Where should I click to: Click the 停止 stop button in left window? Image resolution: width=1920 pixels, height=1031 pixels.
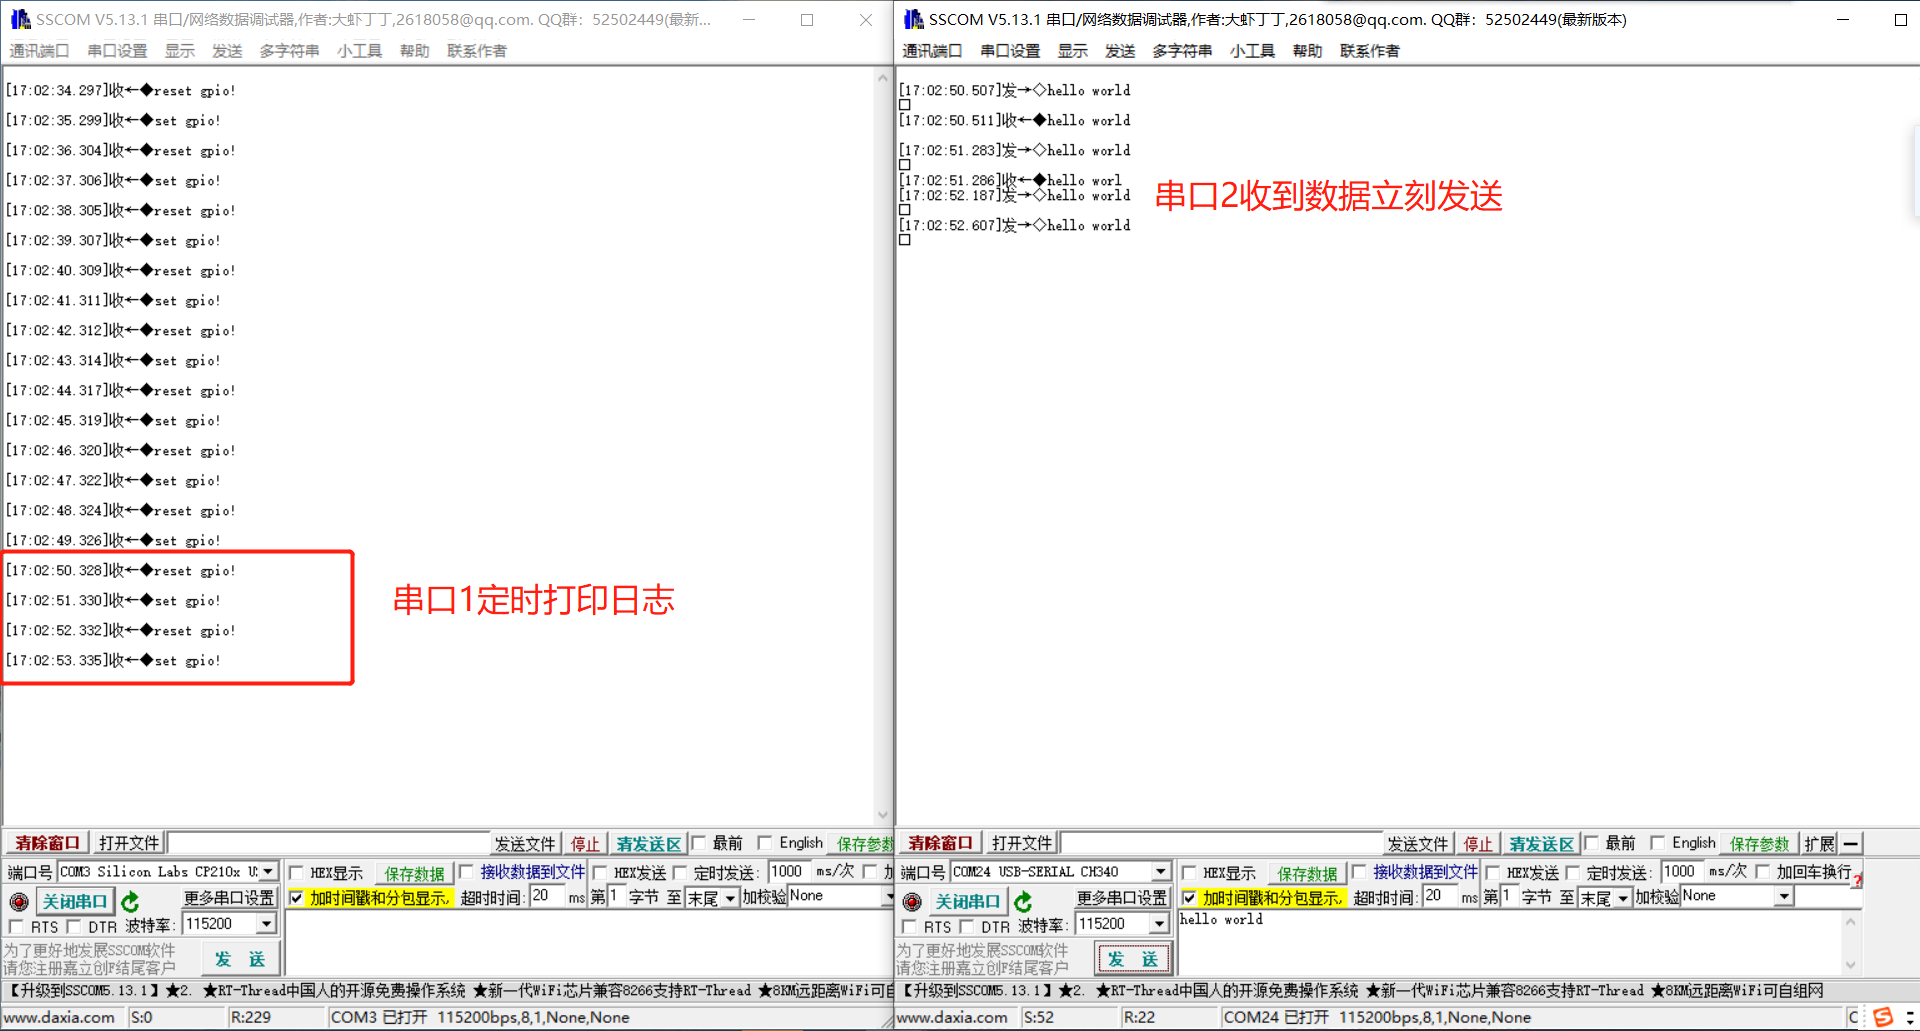point(585,843)
